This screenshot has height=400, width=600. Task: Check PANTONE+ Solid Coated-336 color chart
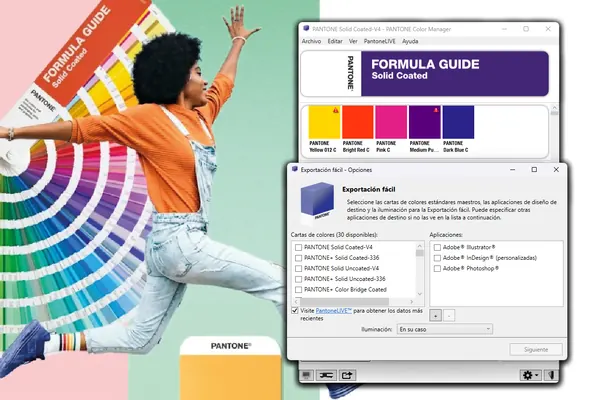pos(298,258)
